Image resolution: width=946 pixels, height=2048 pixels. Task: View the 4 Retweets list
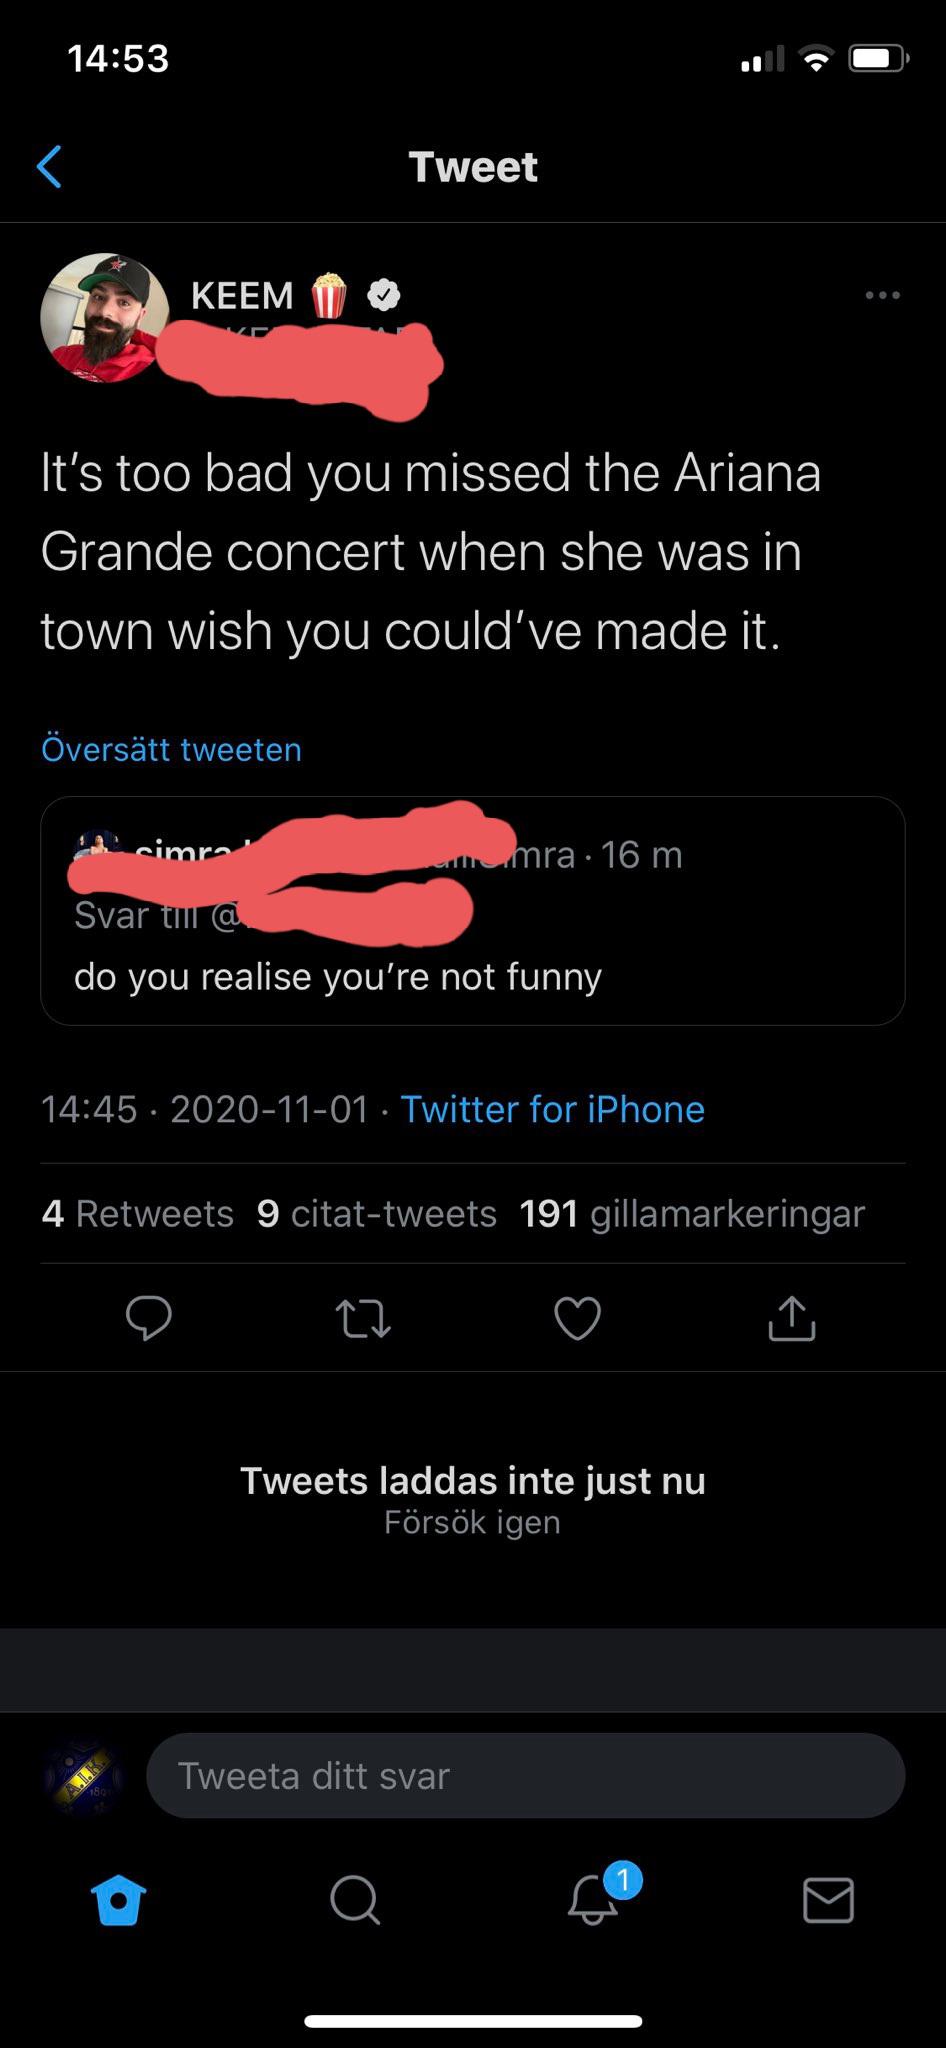click(138, 1213)
